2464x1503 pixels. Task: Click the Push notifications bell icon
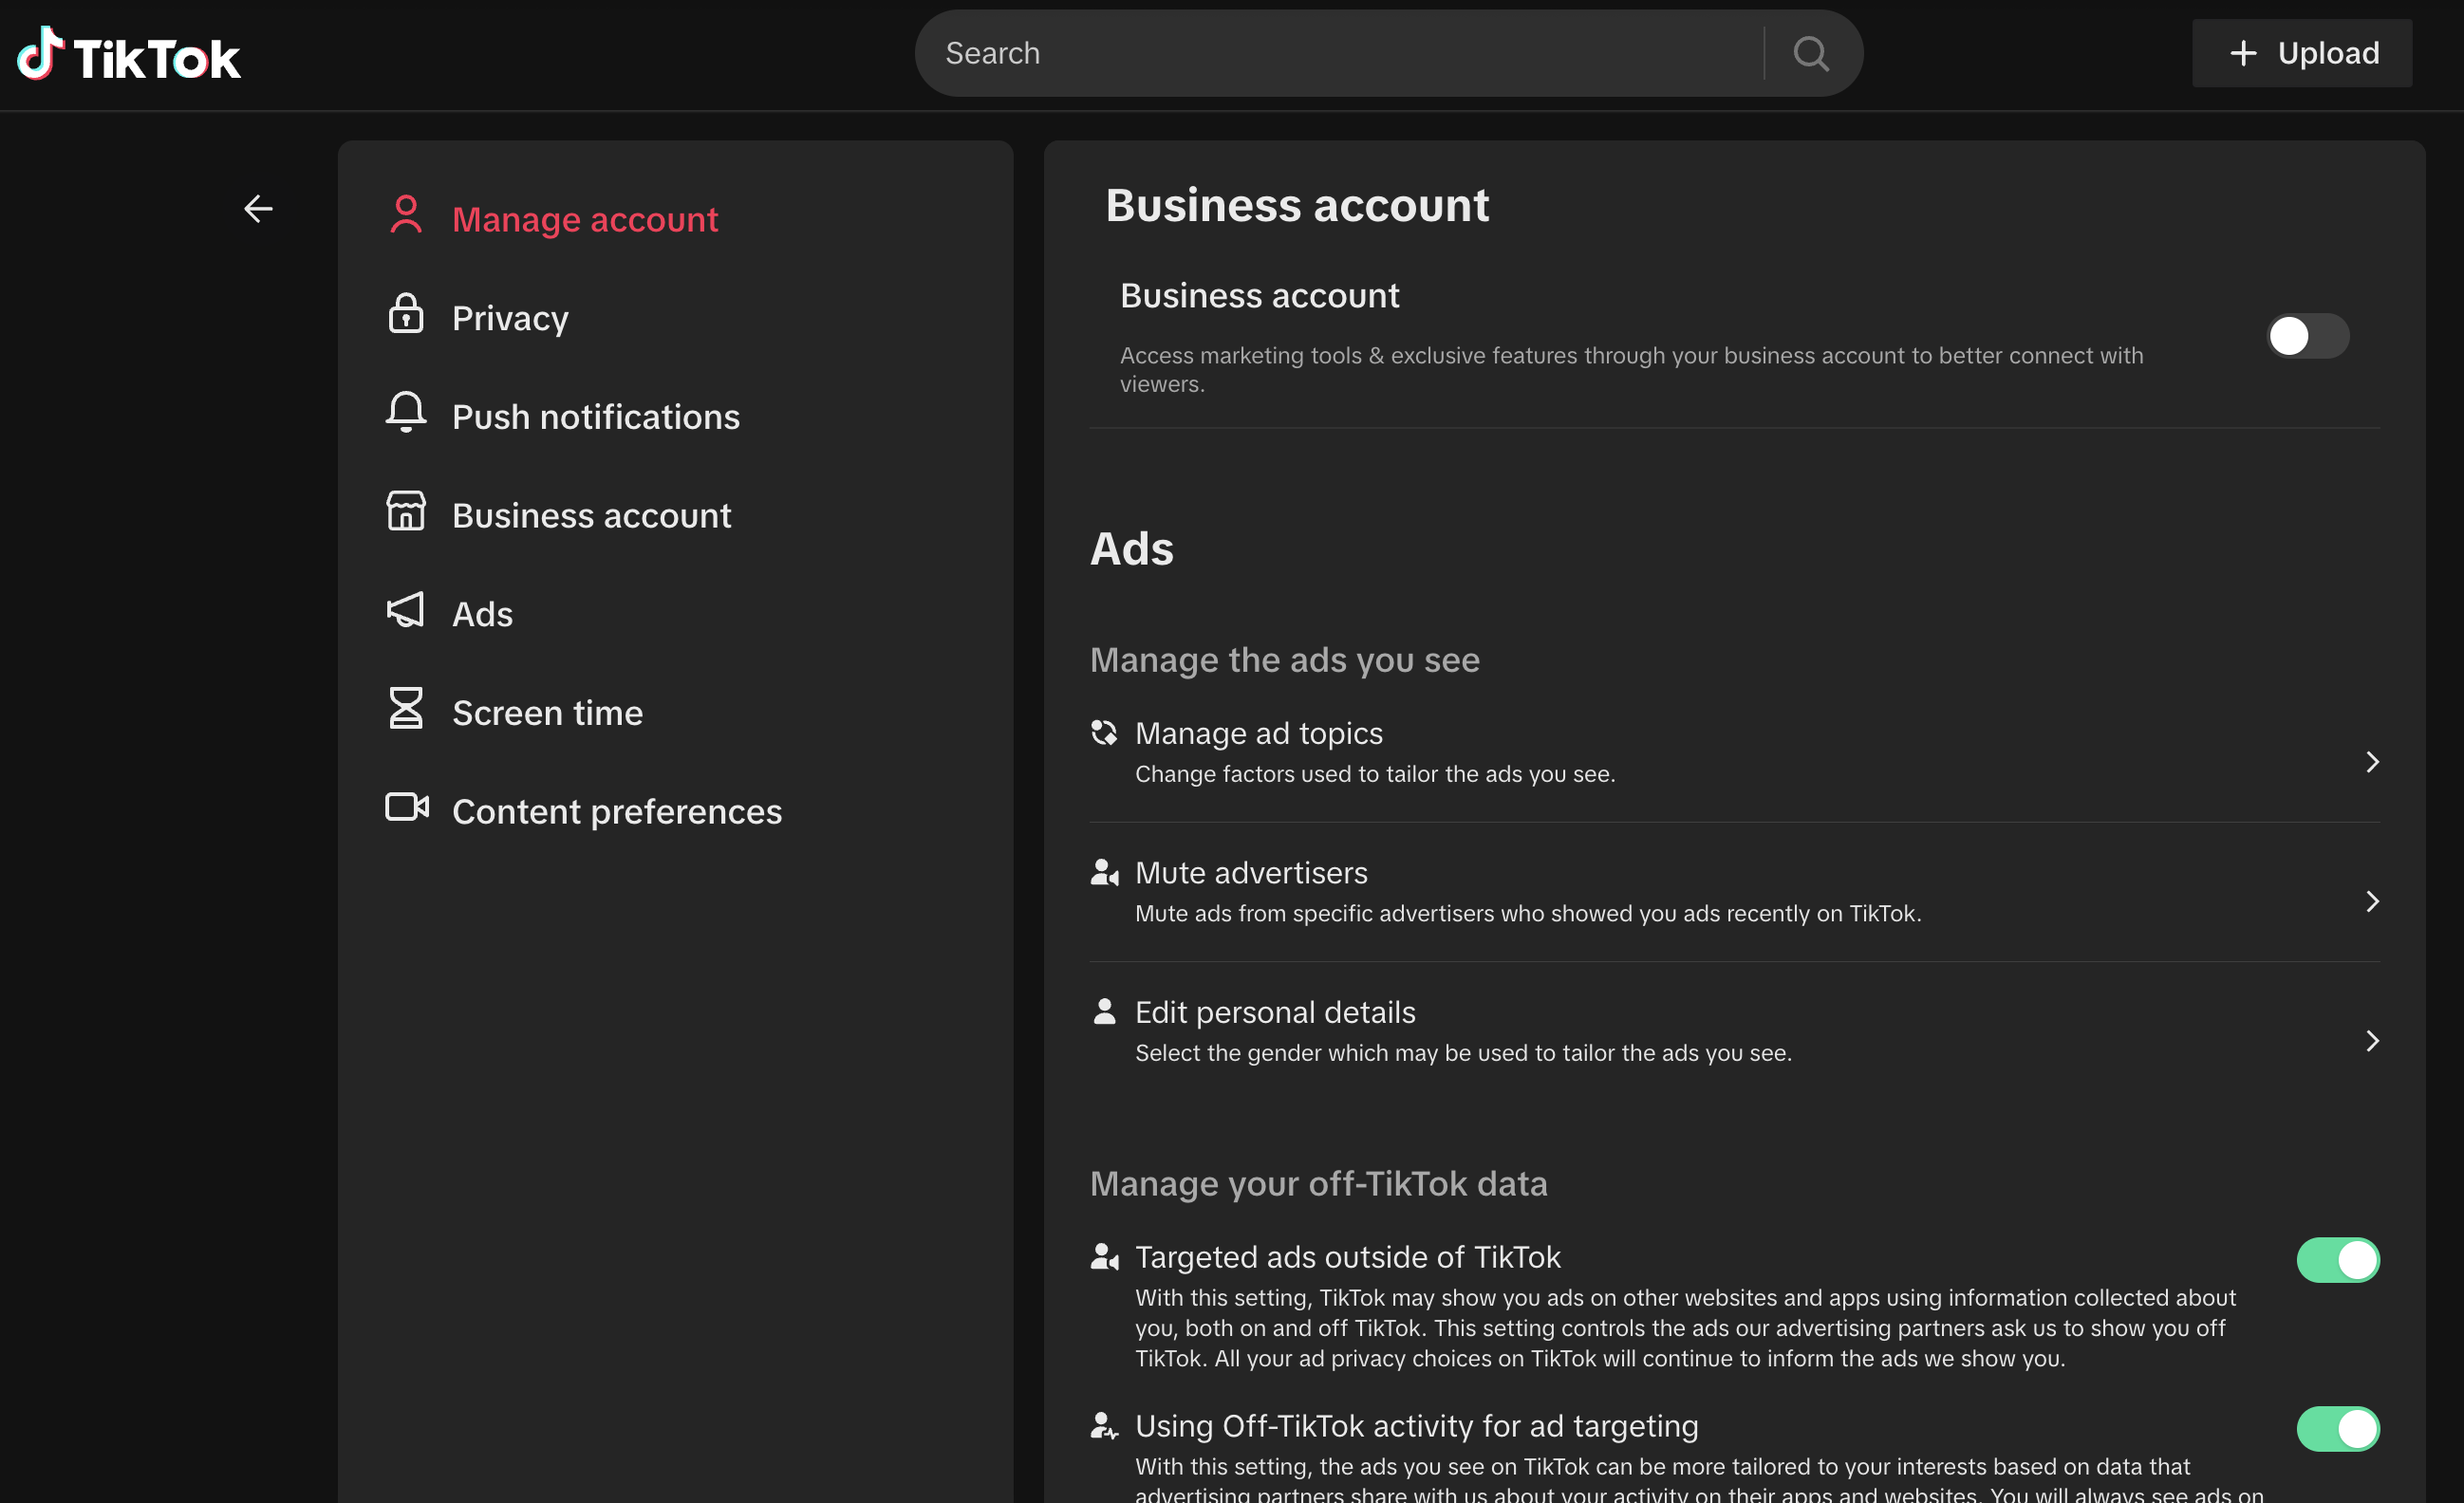(405, 412)
